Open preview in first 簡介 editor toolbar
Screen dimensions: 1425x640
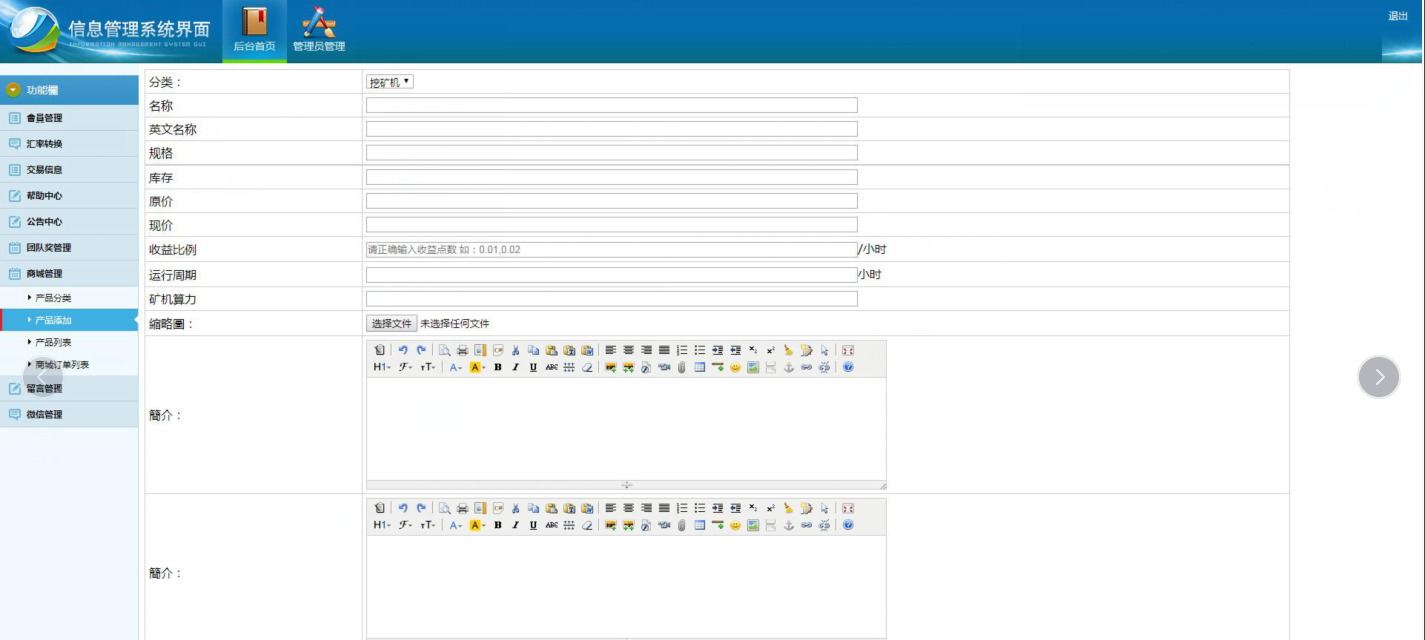click(x=444, y=350)
